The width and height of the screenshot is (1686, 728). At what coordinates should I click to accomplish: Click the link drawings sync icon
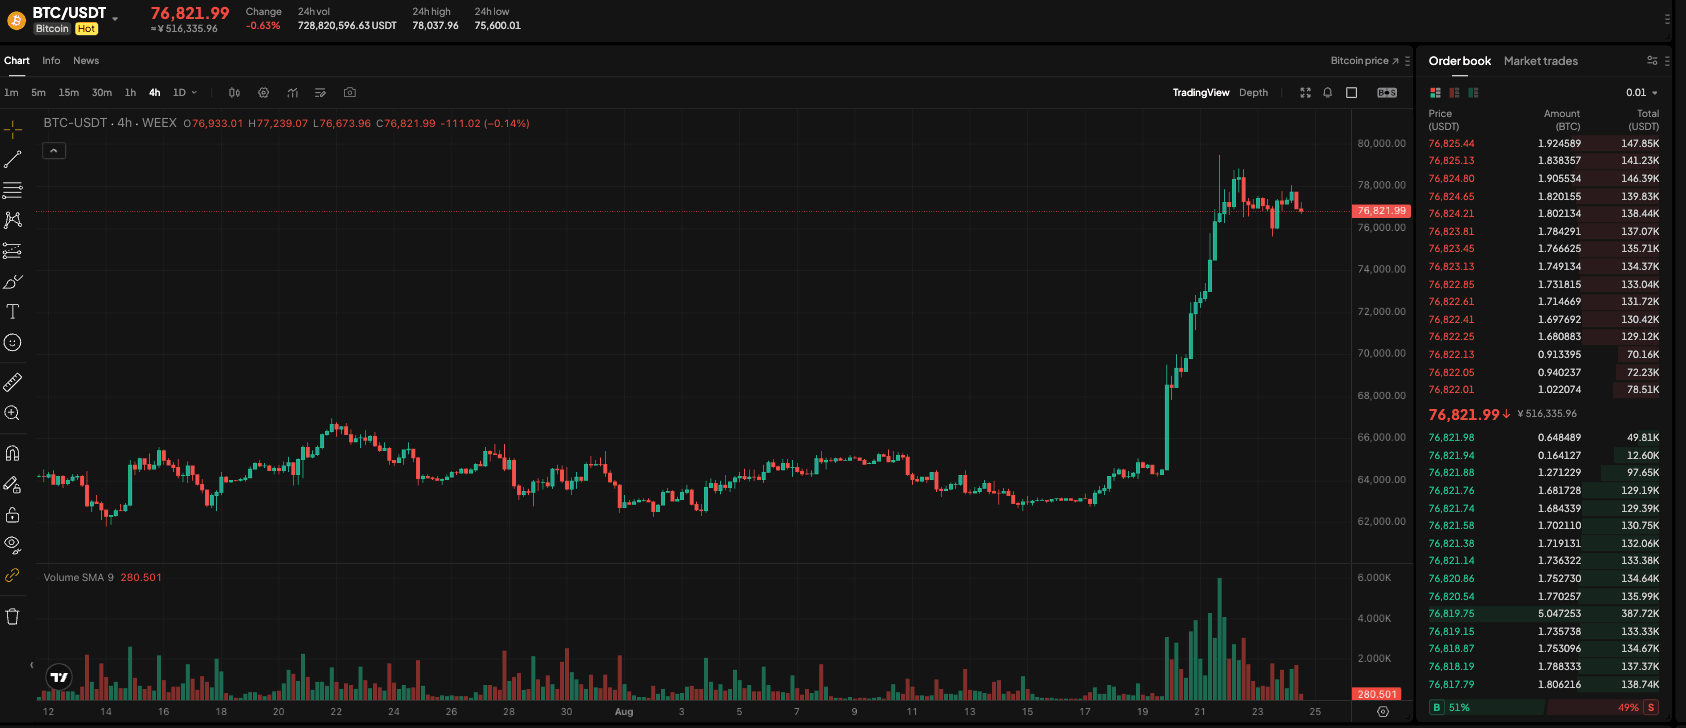point(13,576)
